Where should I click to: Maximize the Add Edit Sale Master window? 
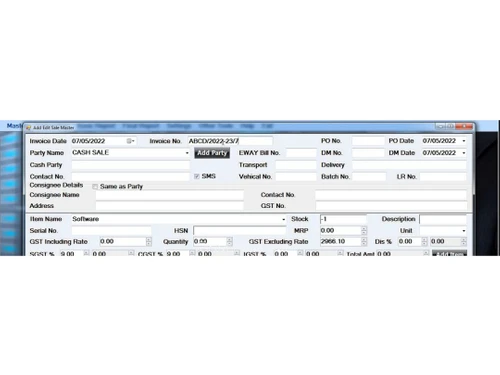451,127
